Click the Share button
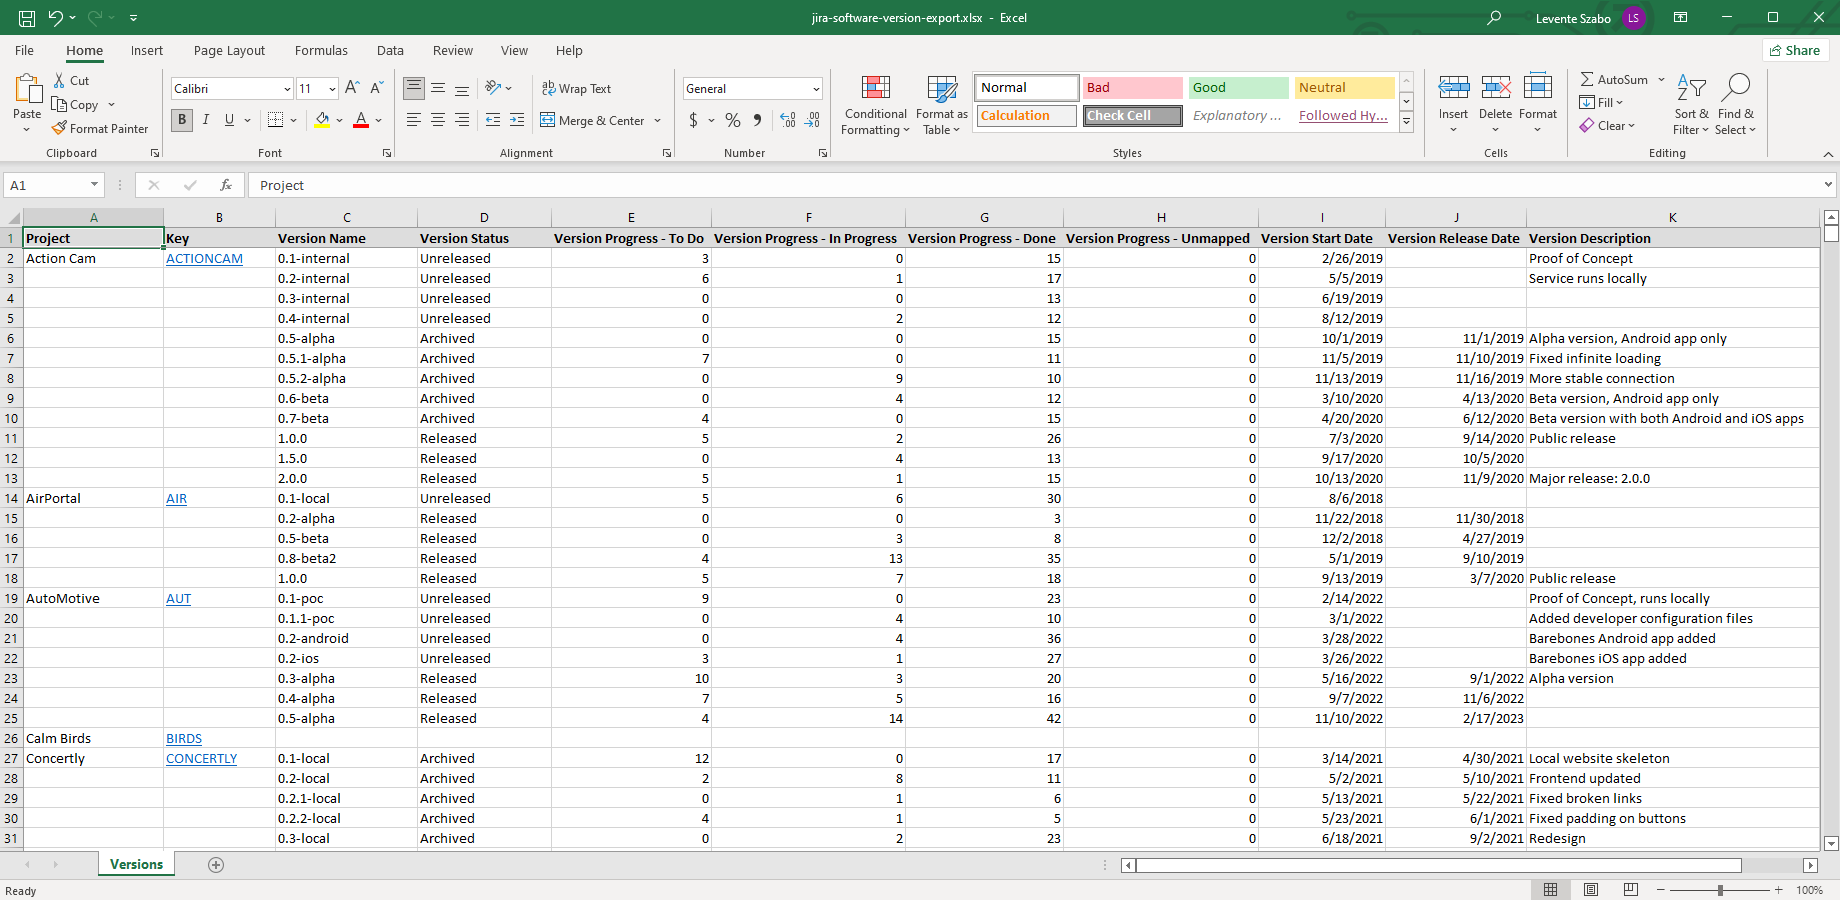Image resolution: width=1840 pixels, height=900 pixels. pos(1795,50)
